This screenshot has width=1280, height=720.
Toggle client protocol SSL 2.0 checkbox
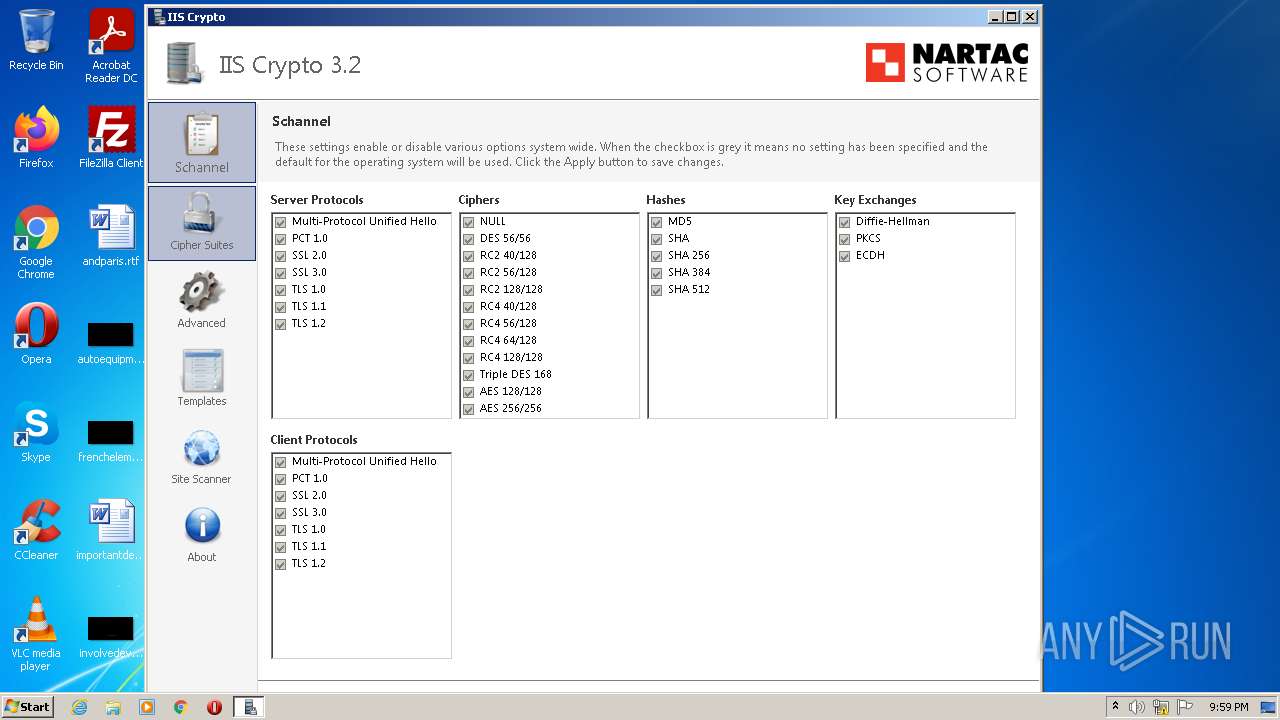(x=280, y=496)
